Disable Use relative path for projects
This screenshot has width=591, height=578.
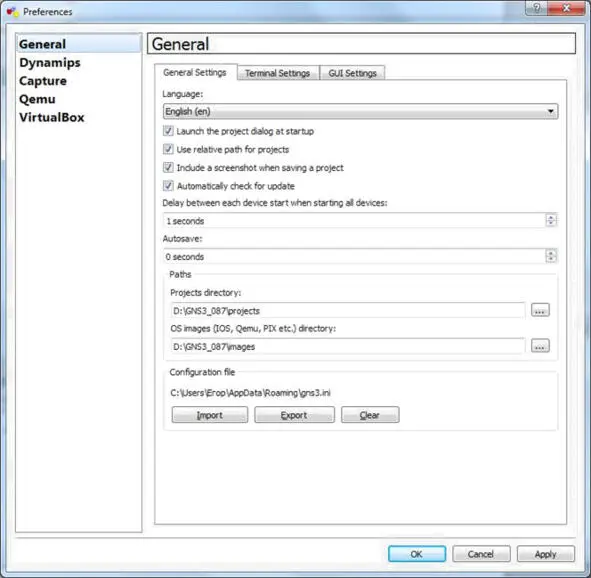168,149
